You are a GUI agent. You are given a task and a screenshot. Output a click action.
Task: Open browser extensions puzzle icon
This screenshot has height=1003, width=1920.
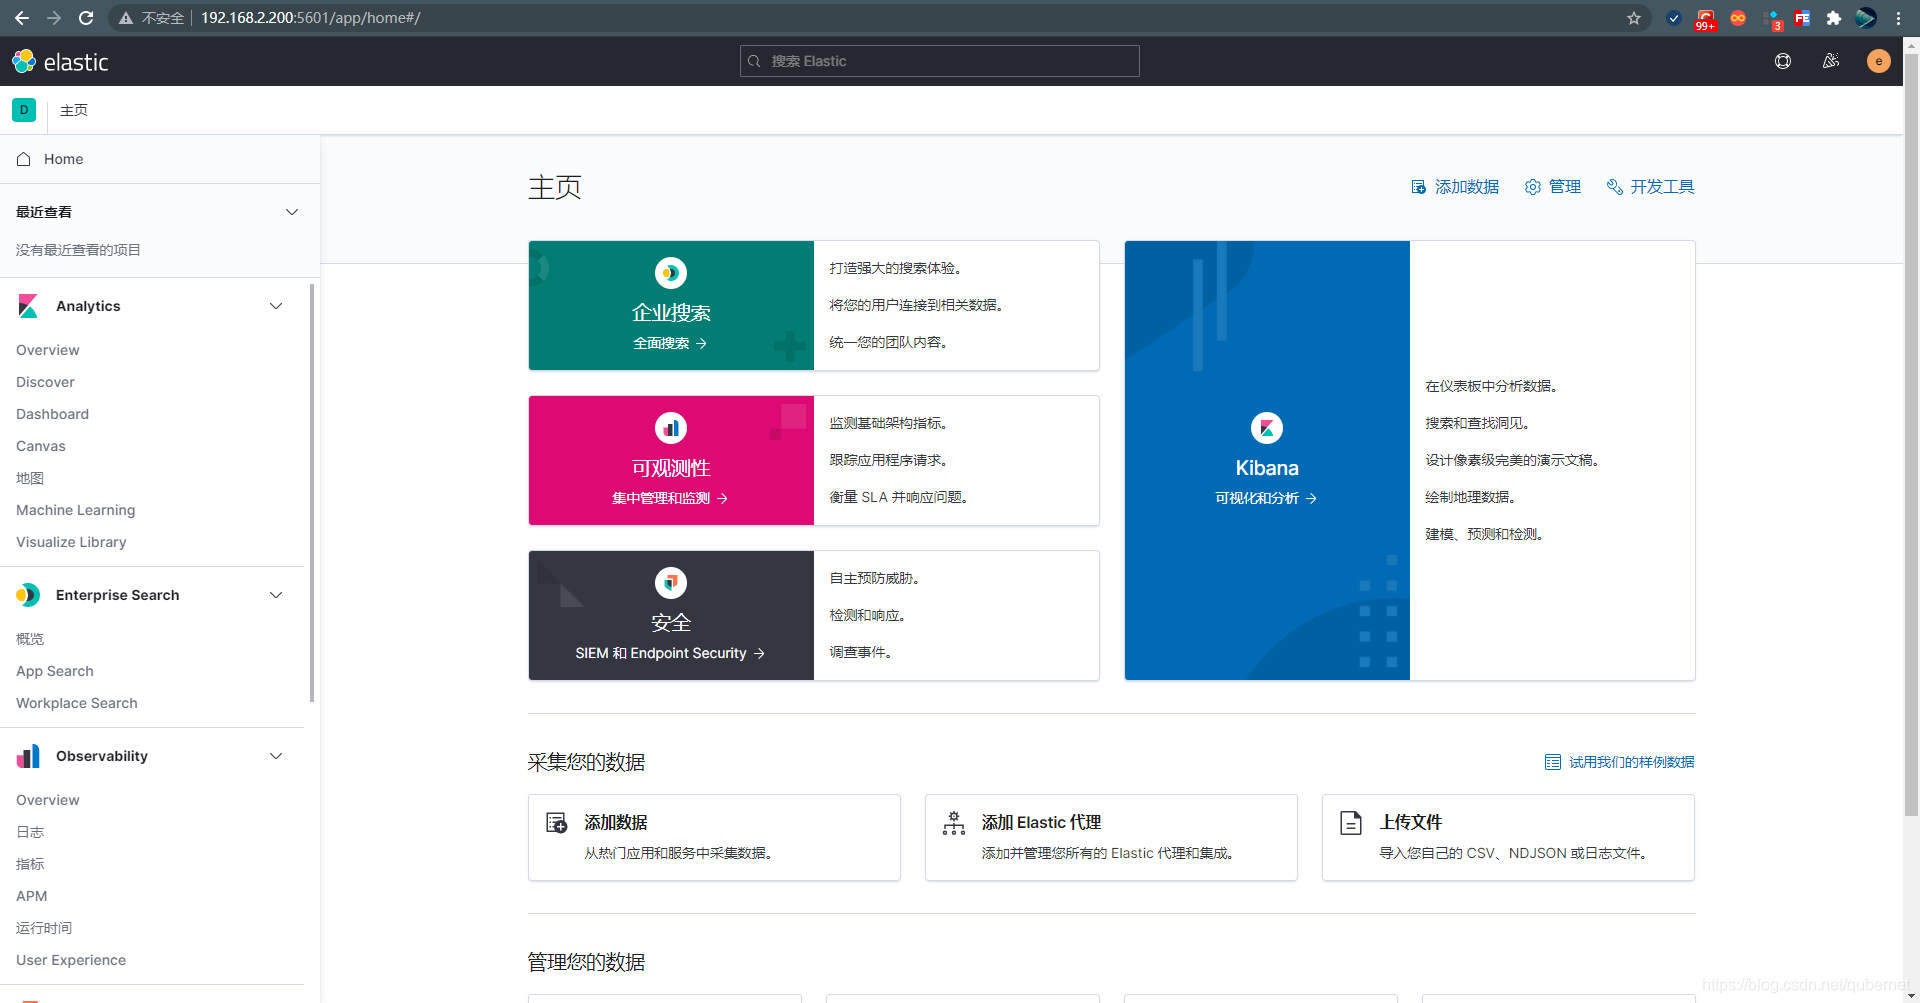tap(1834, 18)
